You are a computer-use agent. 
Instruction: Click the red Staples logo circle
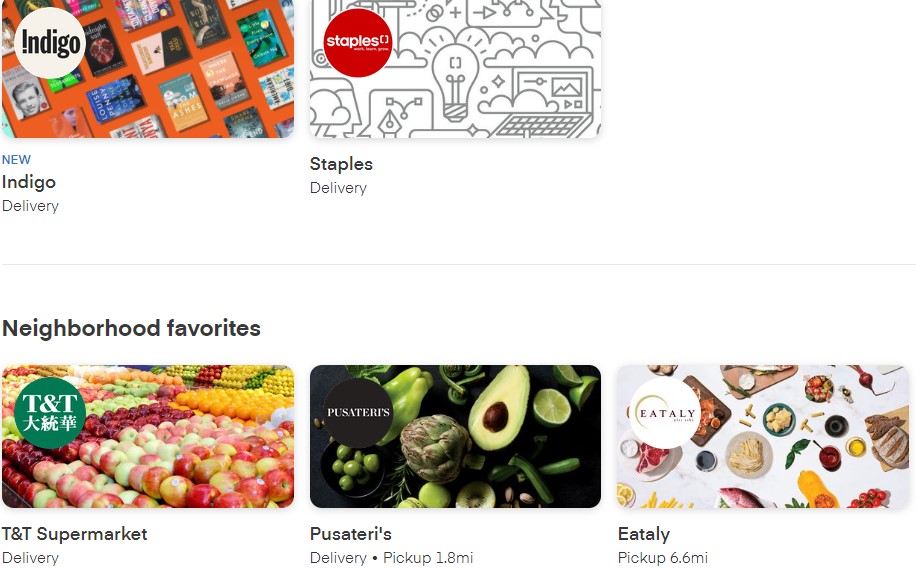tap(358, 43)
